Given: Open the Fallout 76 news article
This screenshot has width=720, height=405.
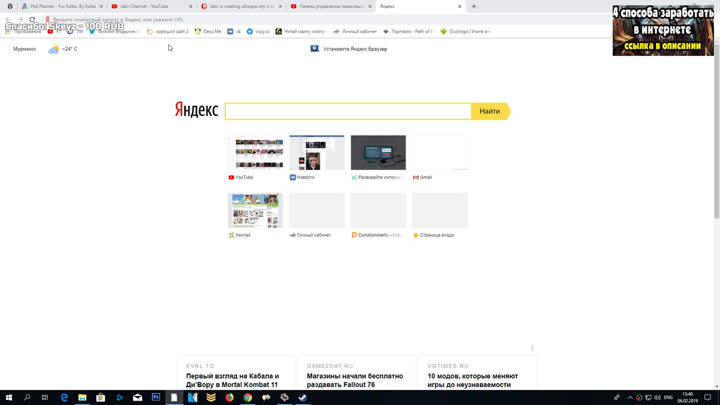Looking at the screenshot, I should 355,380.
